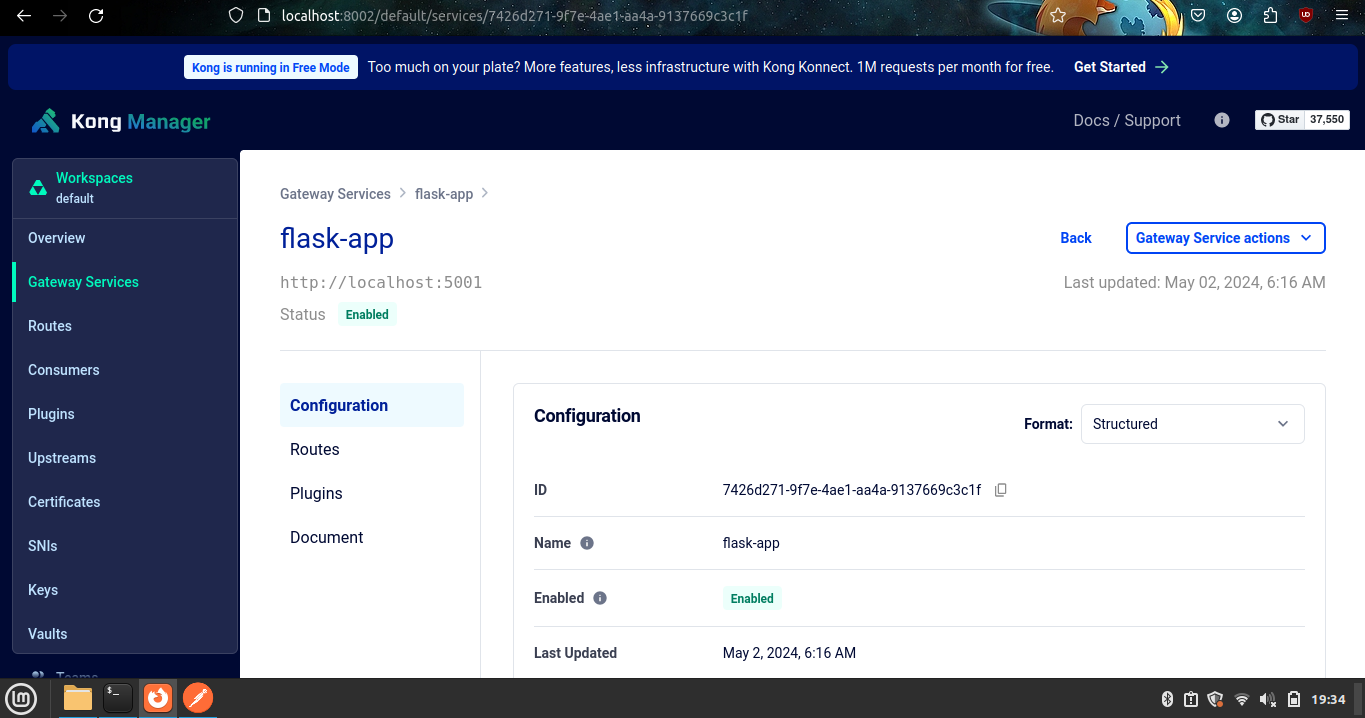
Task: Open Upstreams in the sidebar
Action: [x=125, y=458]
